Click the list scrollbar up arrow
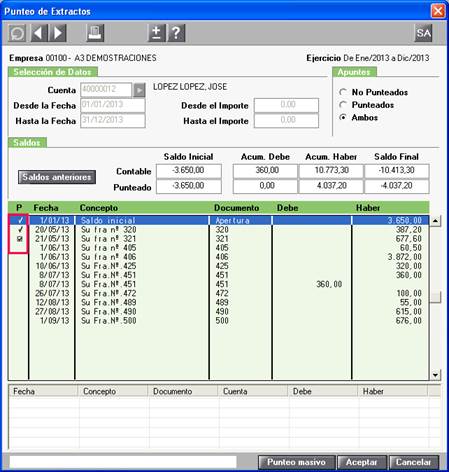The width and height of the screenshot is (449, 472). pos(435,221)
